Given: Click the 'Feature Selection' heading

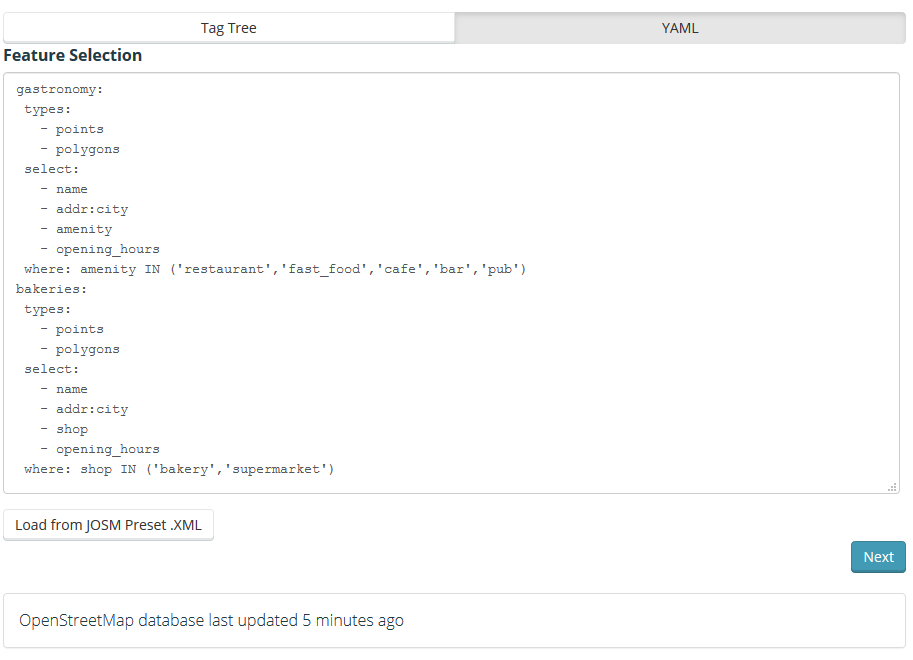Looking at the screenshot, I should [73, 55].
